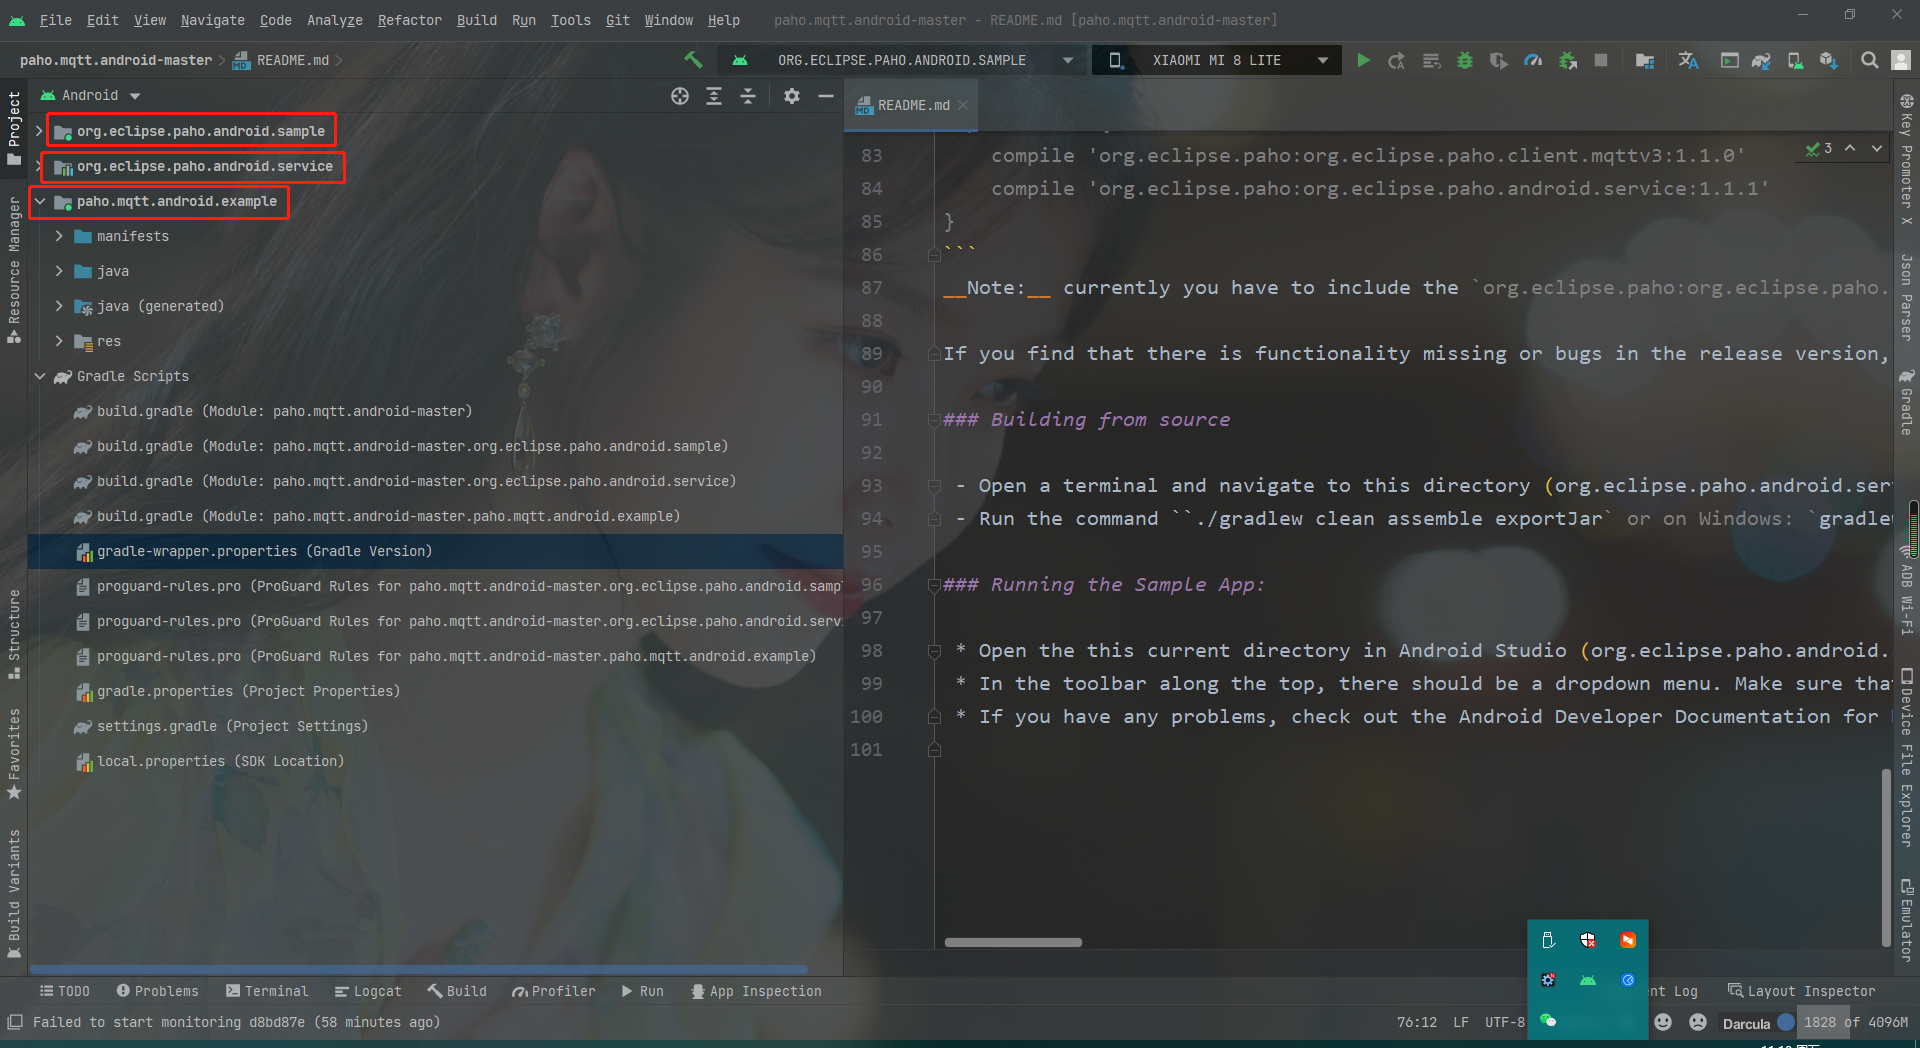This screenshot has width=1920, height=1048.
Task: Switch to the README.md editor tab
Action: pyautogui.click(x=913, y=105)
